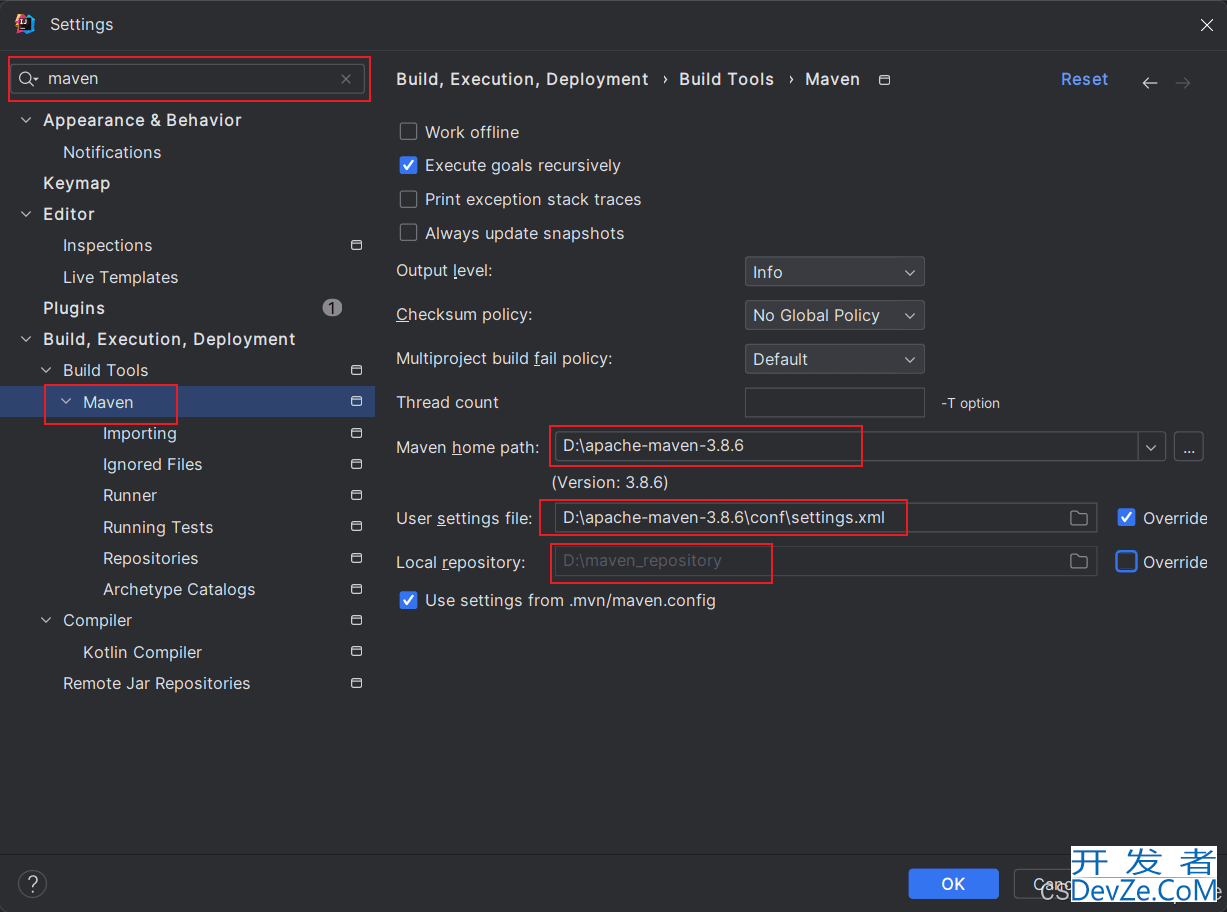Open the Running Tests page
This screenshot has height=912, width=1227.
pyautogui.click(x=158, y=527)
